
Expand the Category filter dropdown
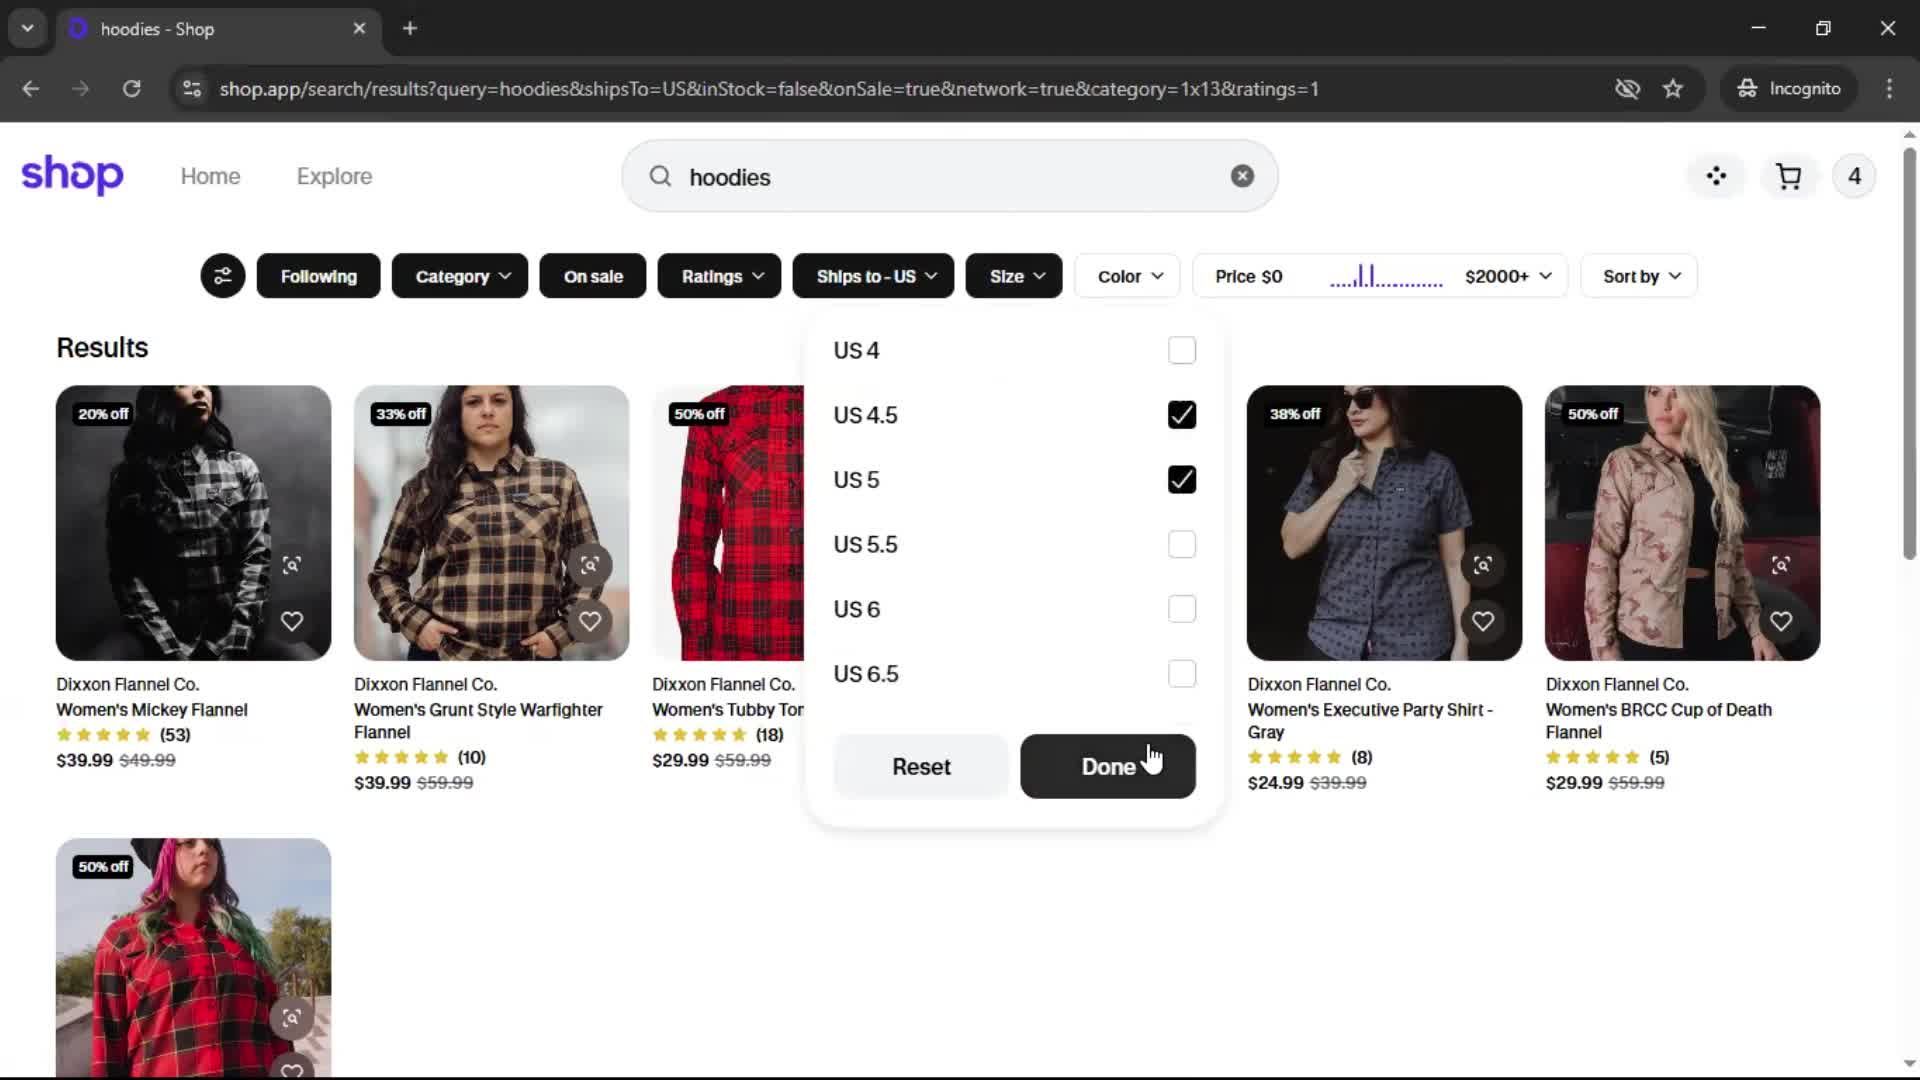click(462, 277)
